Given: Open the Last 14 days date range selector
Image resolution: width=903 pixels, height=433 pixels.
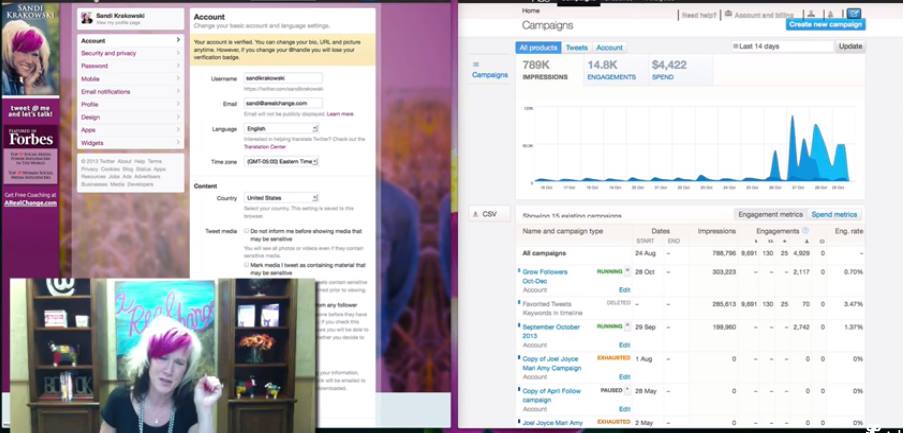Looking at the screenshot, I should pos(783,46).
